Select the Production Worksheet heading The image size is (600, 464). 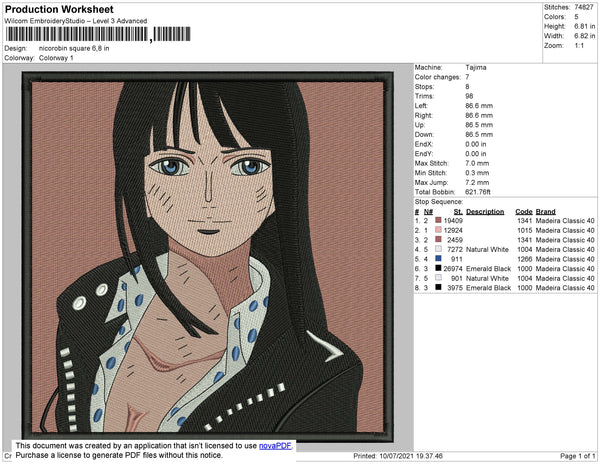click(x=59, y=10)
